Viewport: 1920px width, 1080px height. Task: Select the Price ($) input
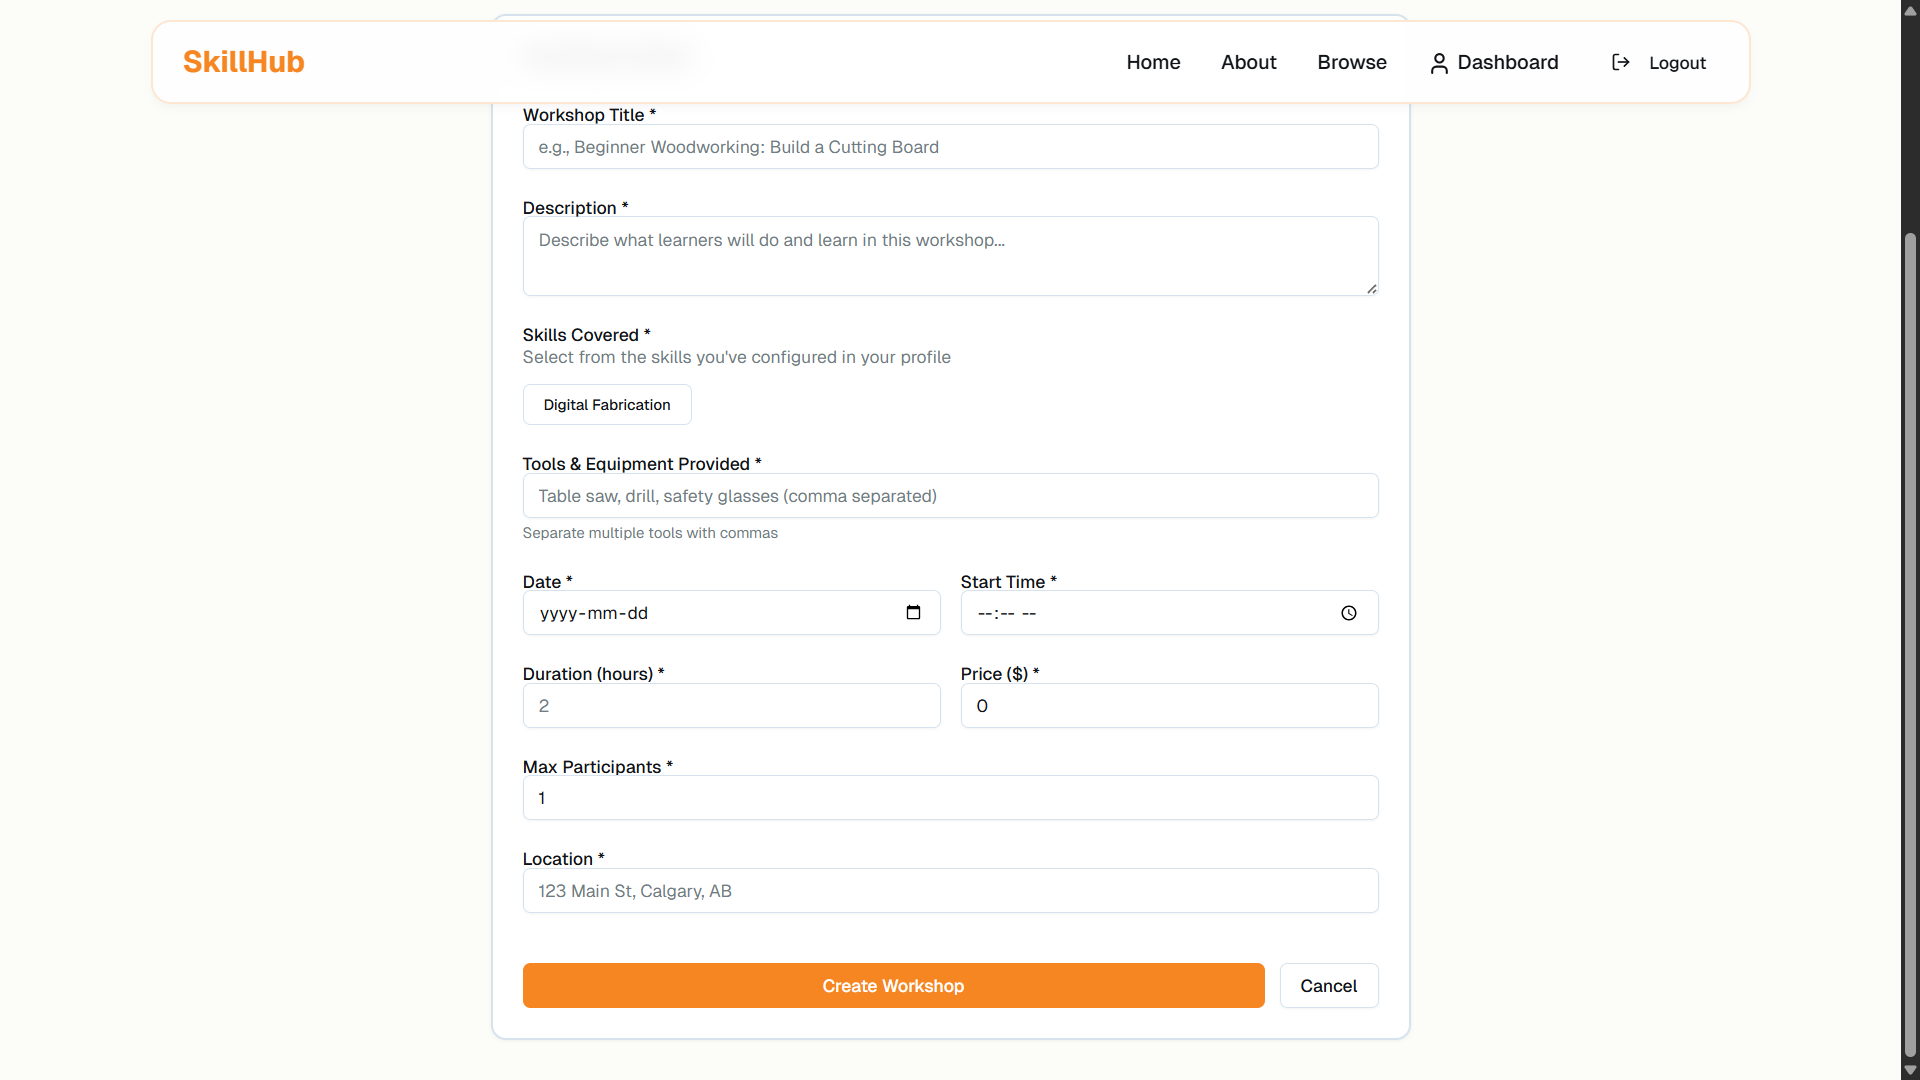(1169, 706)
